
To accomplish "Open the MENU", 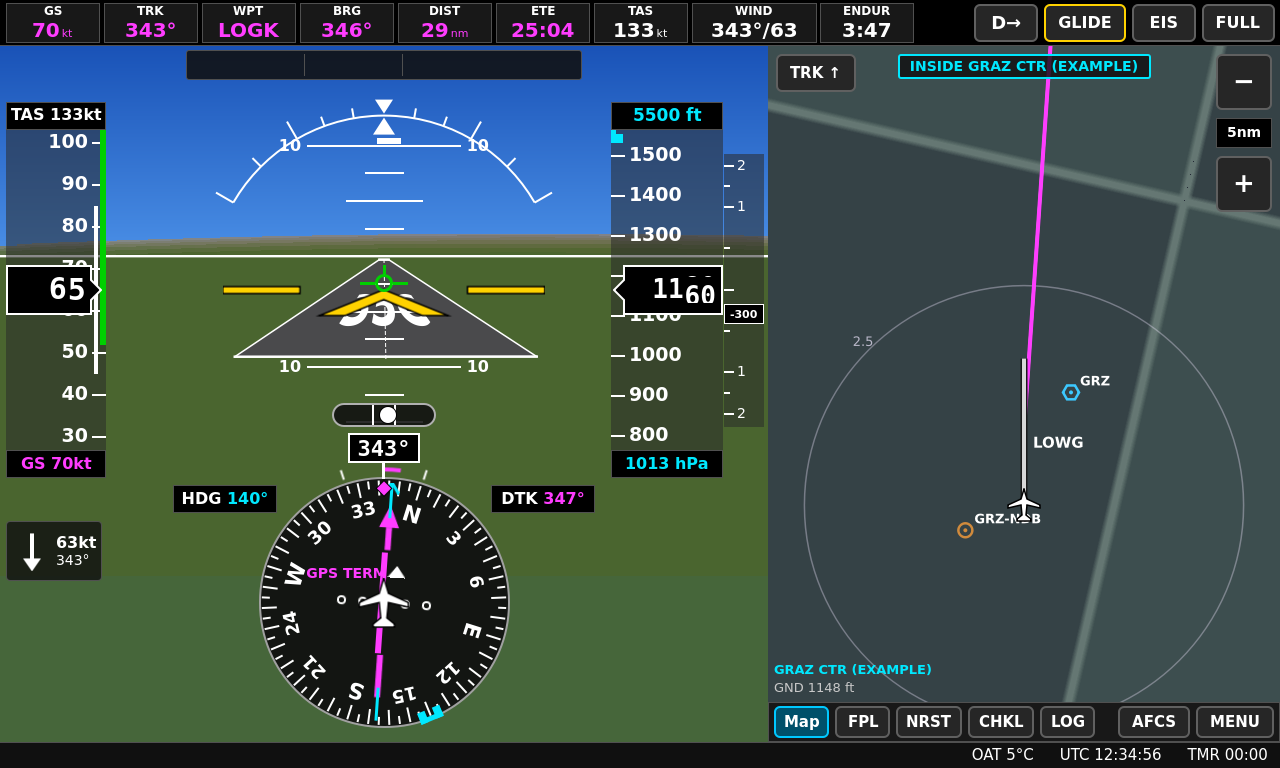I will (x=1235, y=722).
